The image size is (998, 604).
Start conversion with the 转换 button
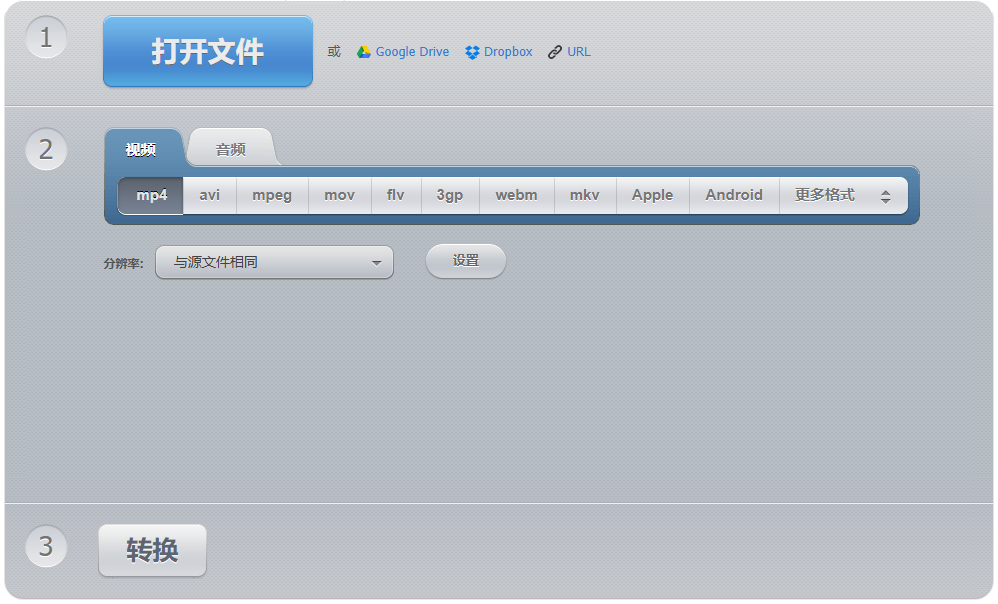point(152,549)
